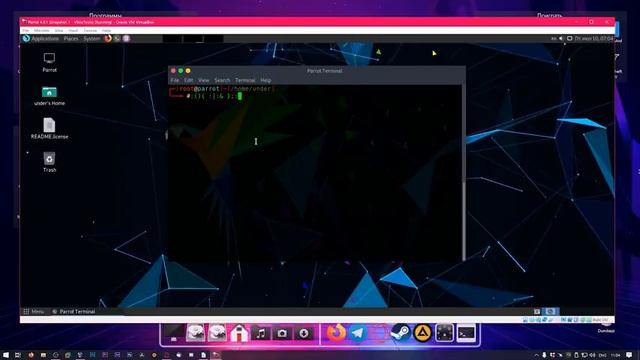Show hidden Windows tray icons
The height and width of the screenshot is (360, 640).
(x=536, y=355)
